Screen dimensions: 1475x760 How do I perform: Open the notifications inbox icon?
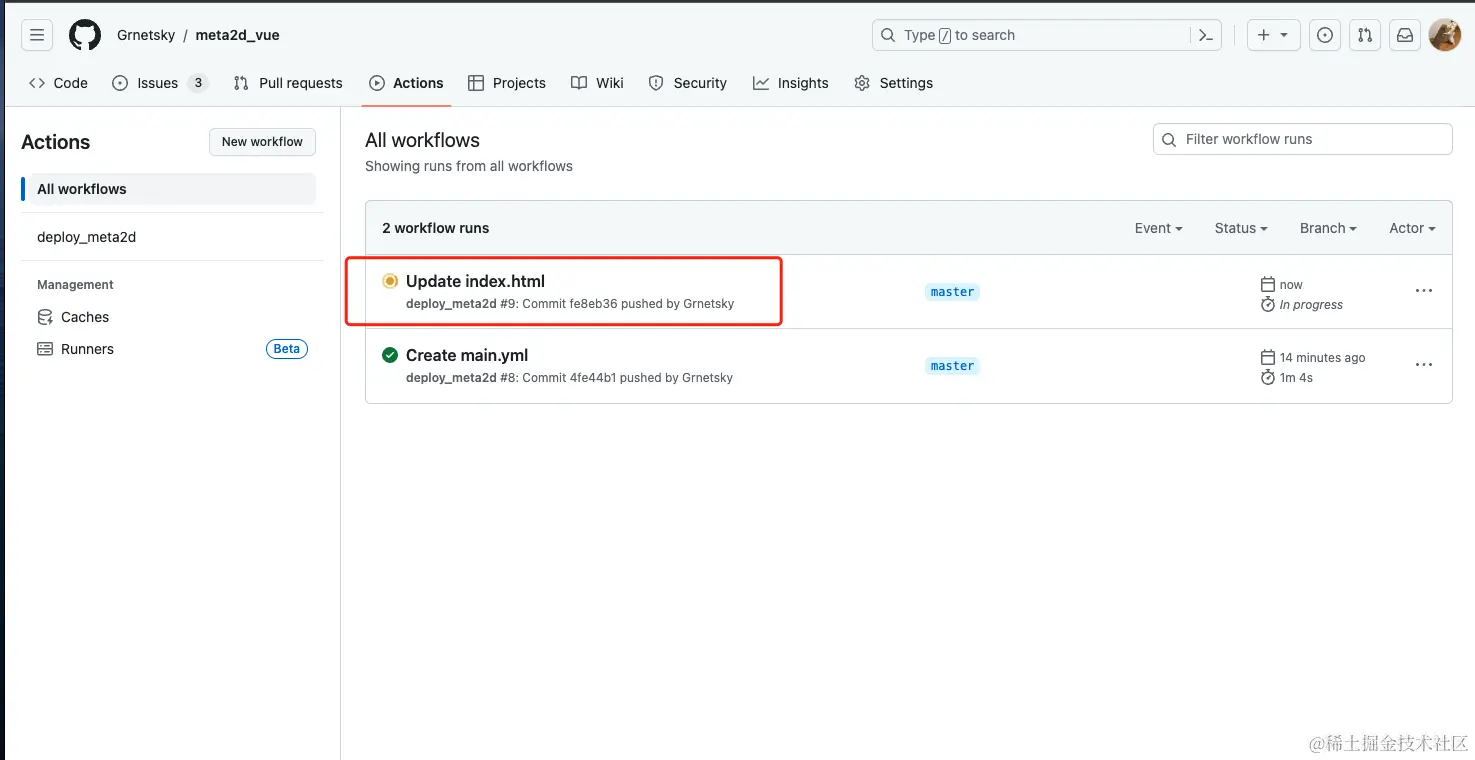click(x=1405, y=35)
